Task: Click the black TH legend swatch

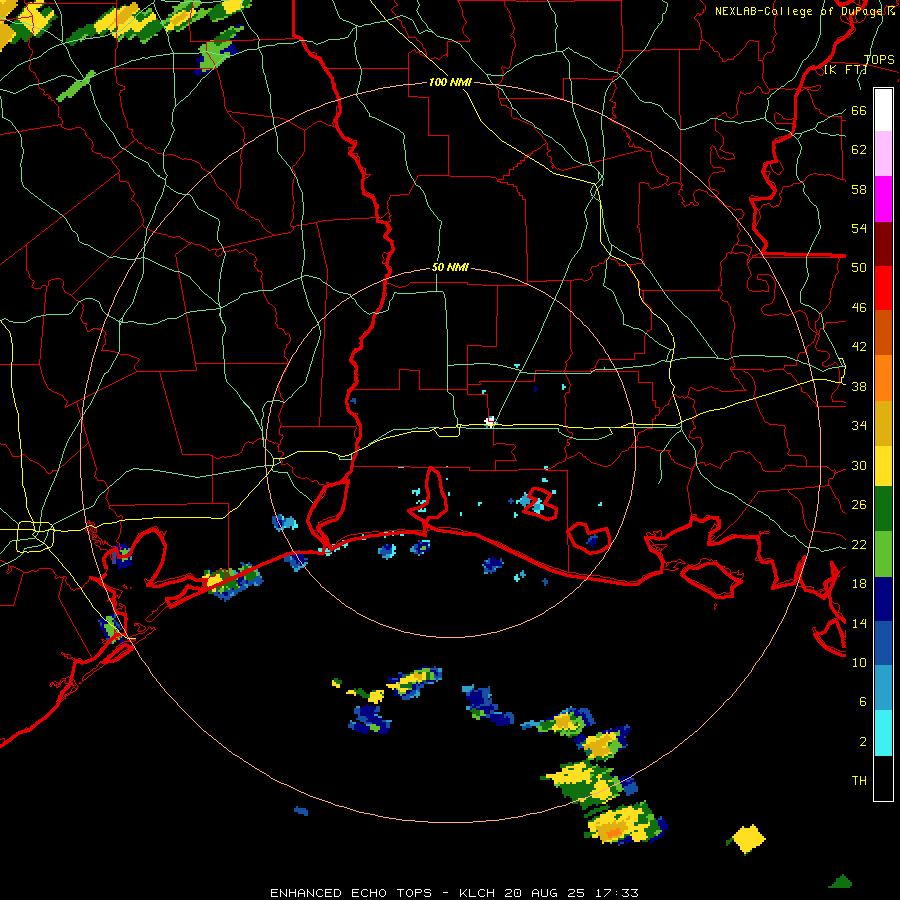Action: (x=883, y=778)
